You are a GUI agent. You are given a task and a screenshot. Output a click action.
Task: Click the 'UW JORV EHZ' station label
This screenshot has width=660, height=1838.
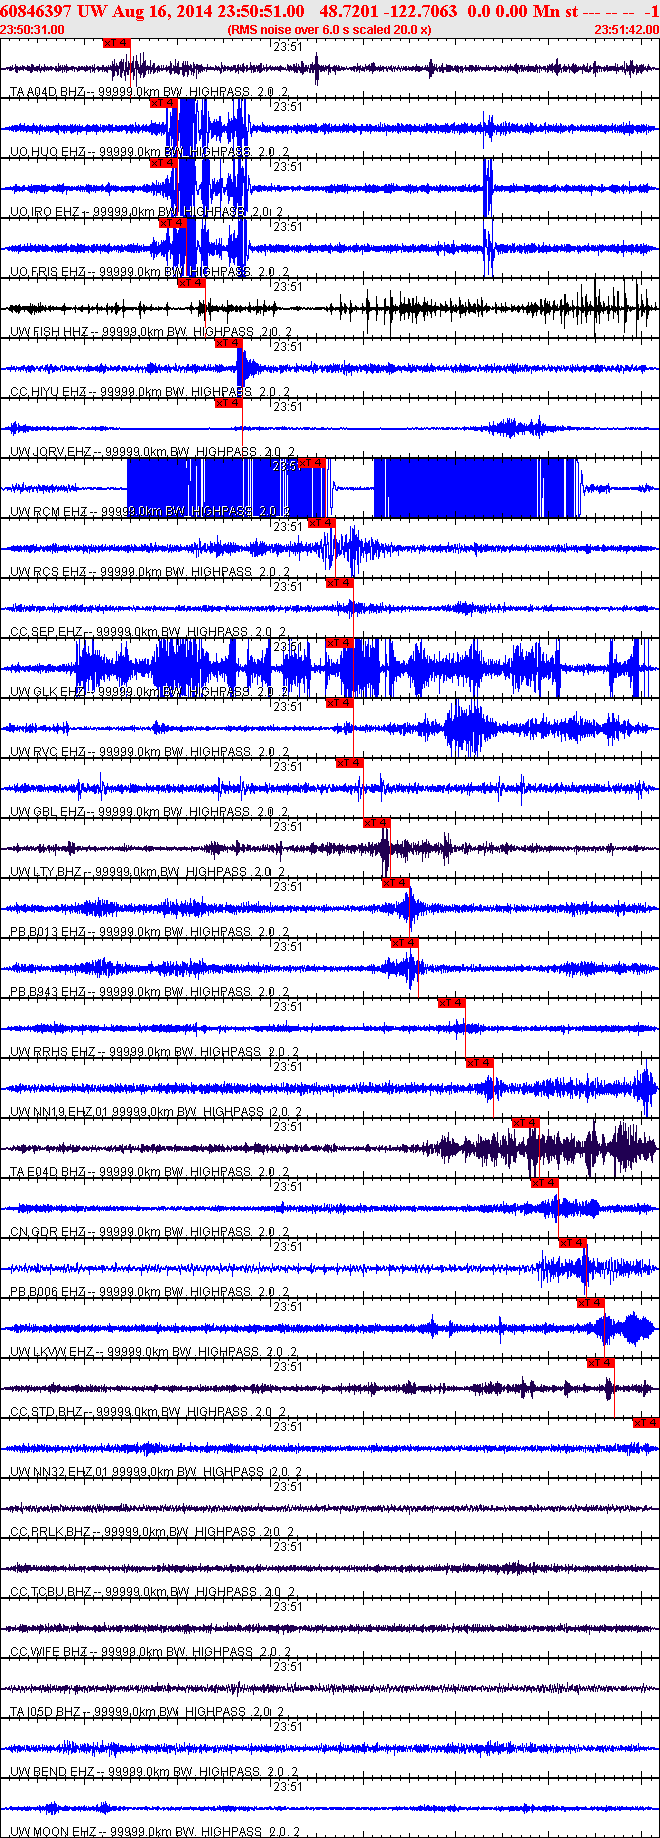point(51,452)
